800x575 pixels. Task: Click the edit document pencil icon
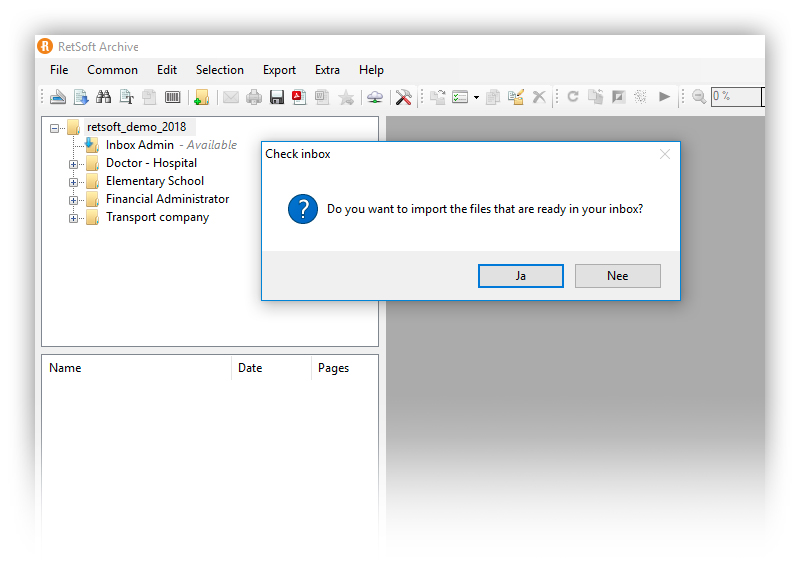pos(516,97)
